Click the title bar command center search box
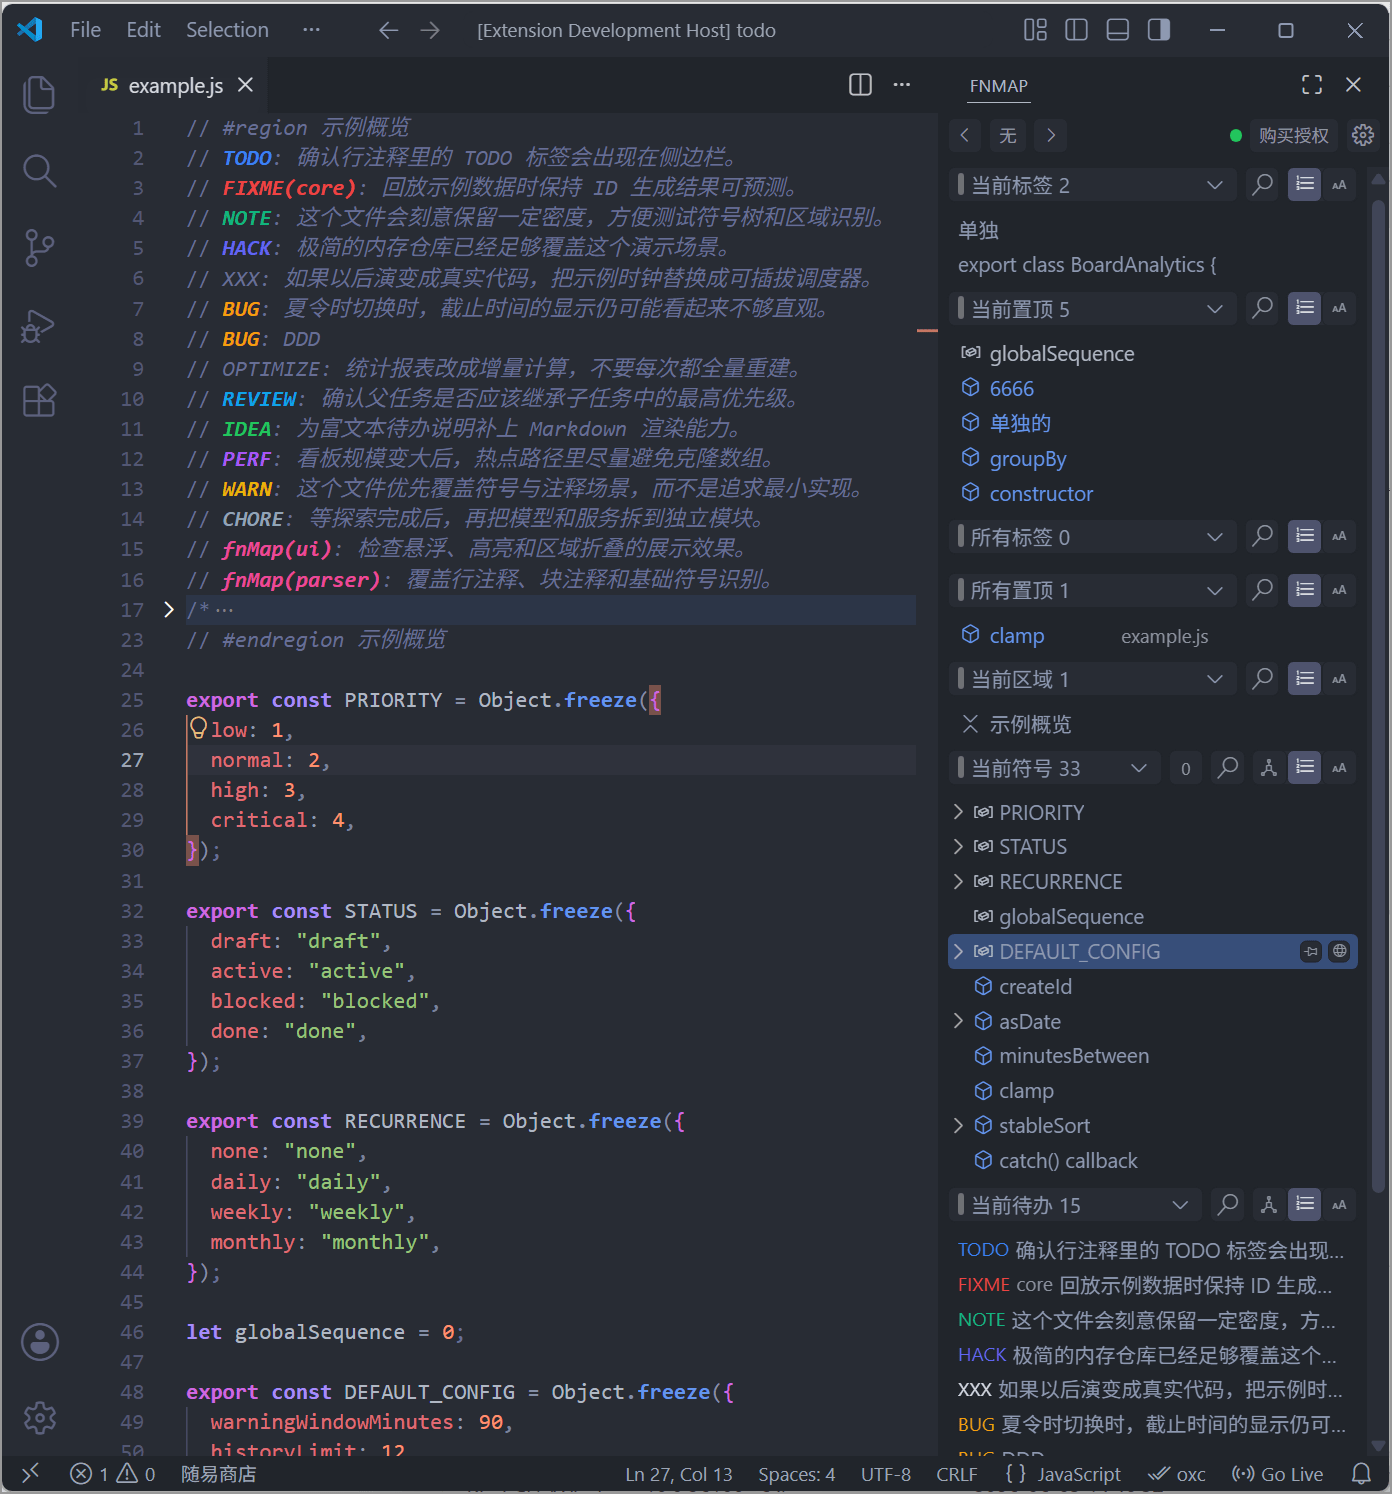This screenshot has height=1494, width=1392. (x=627, y=30)
